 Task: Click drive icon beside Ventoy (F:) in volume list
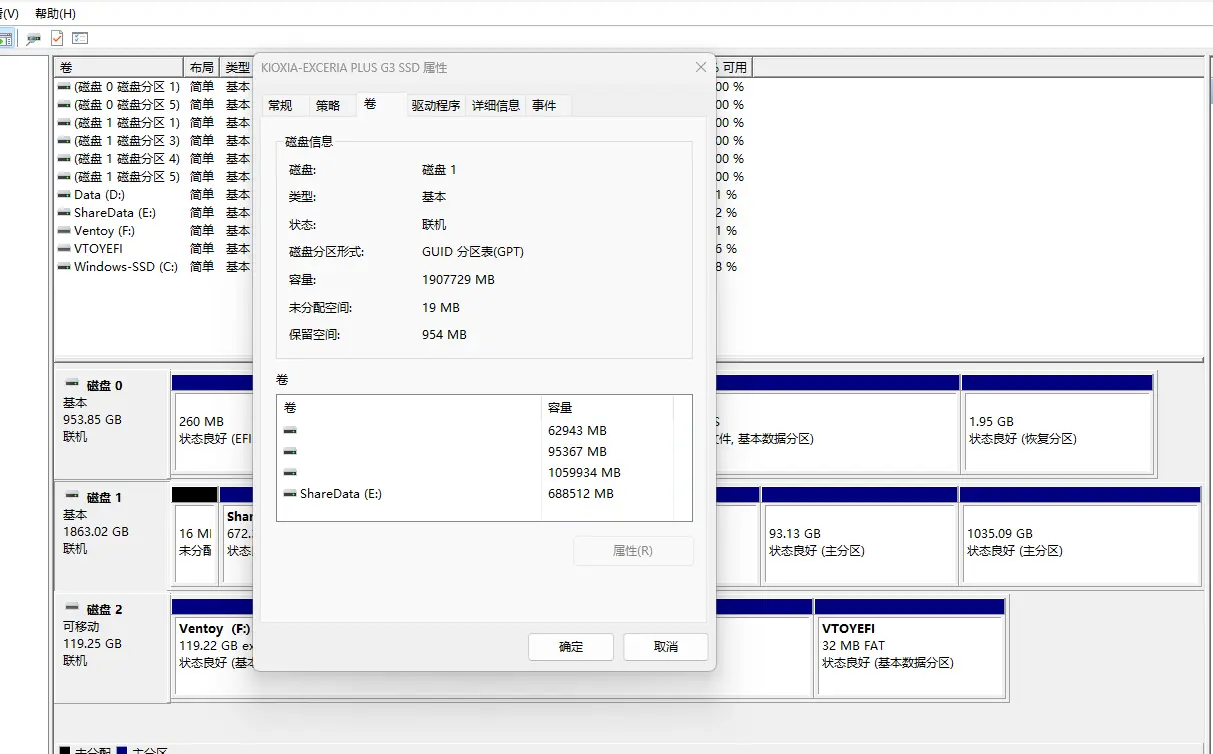coord(64,231)
